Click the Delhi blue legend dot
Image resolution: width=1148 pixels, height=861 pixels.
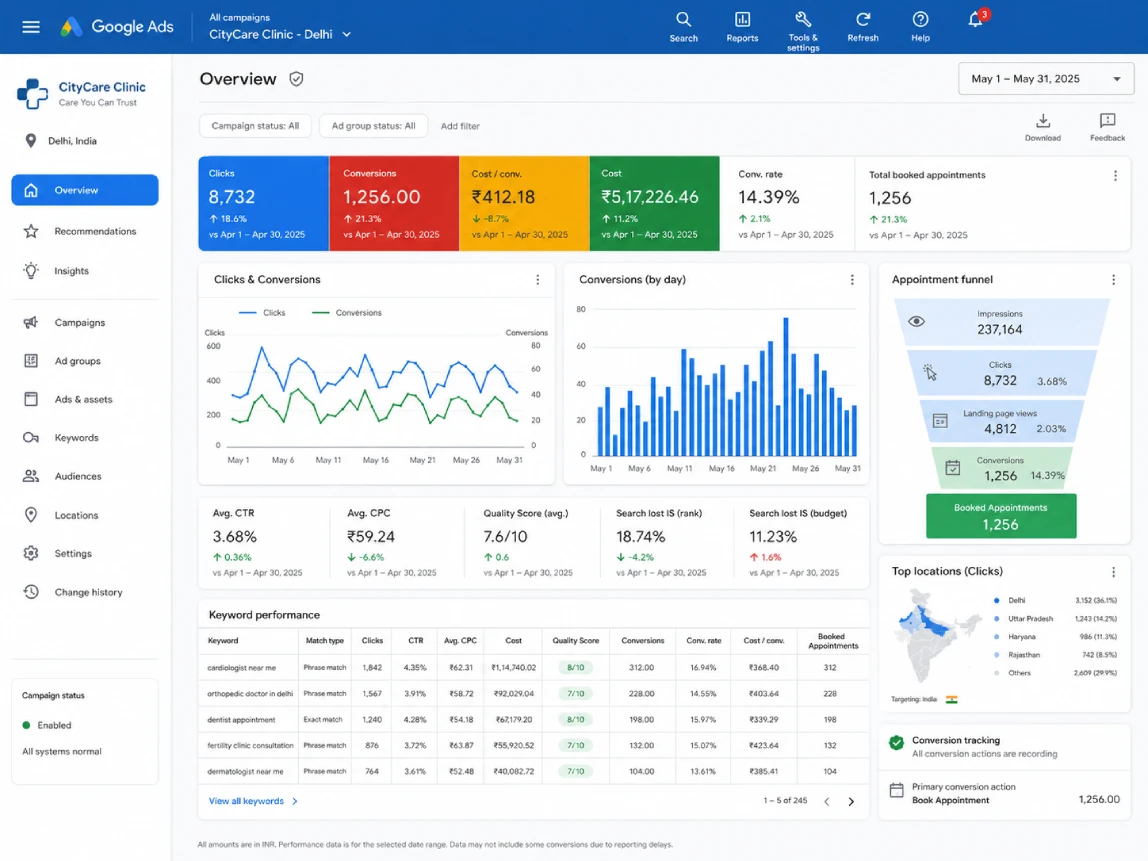point(996,600)
